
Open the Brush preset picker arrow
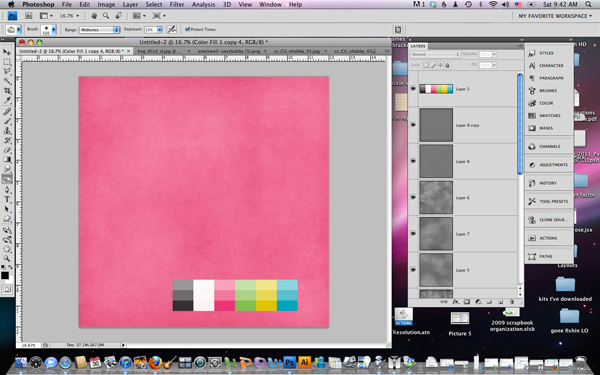[54, 29]
